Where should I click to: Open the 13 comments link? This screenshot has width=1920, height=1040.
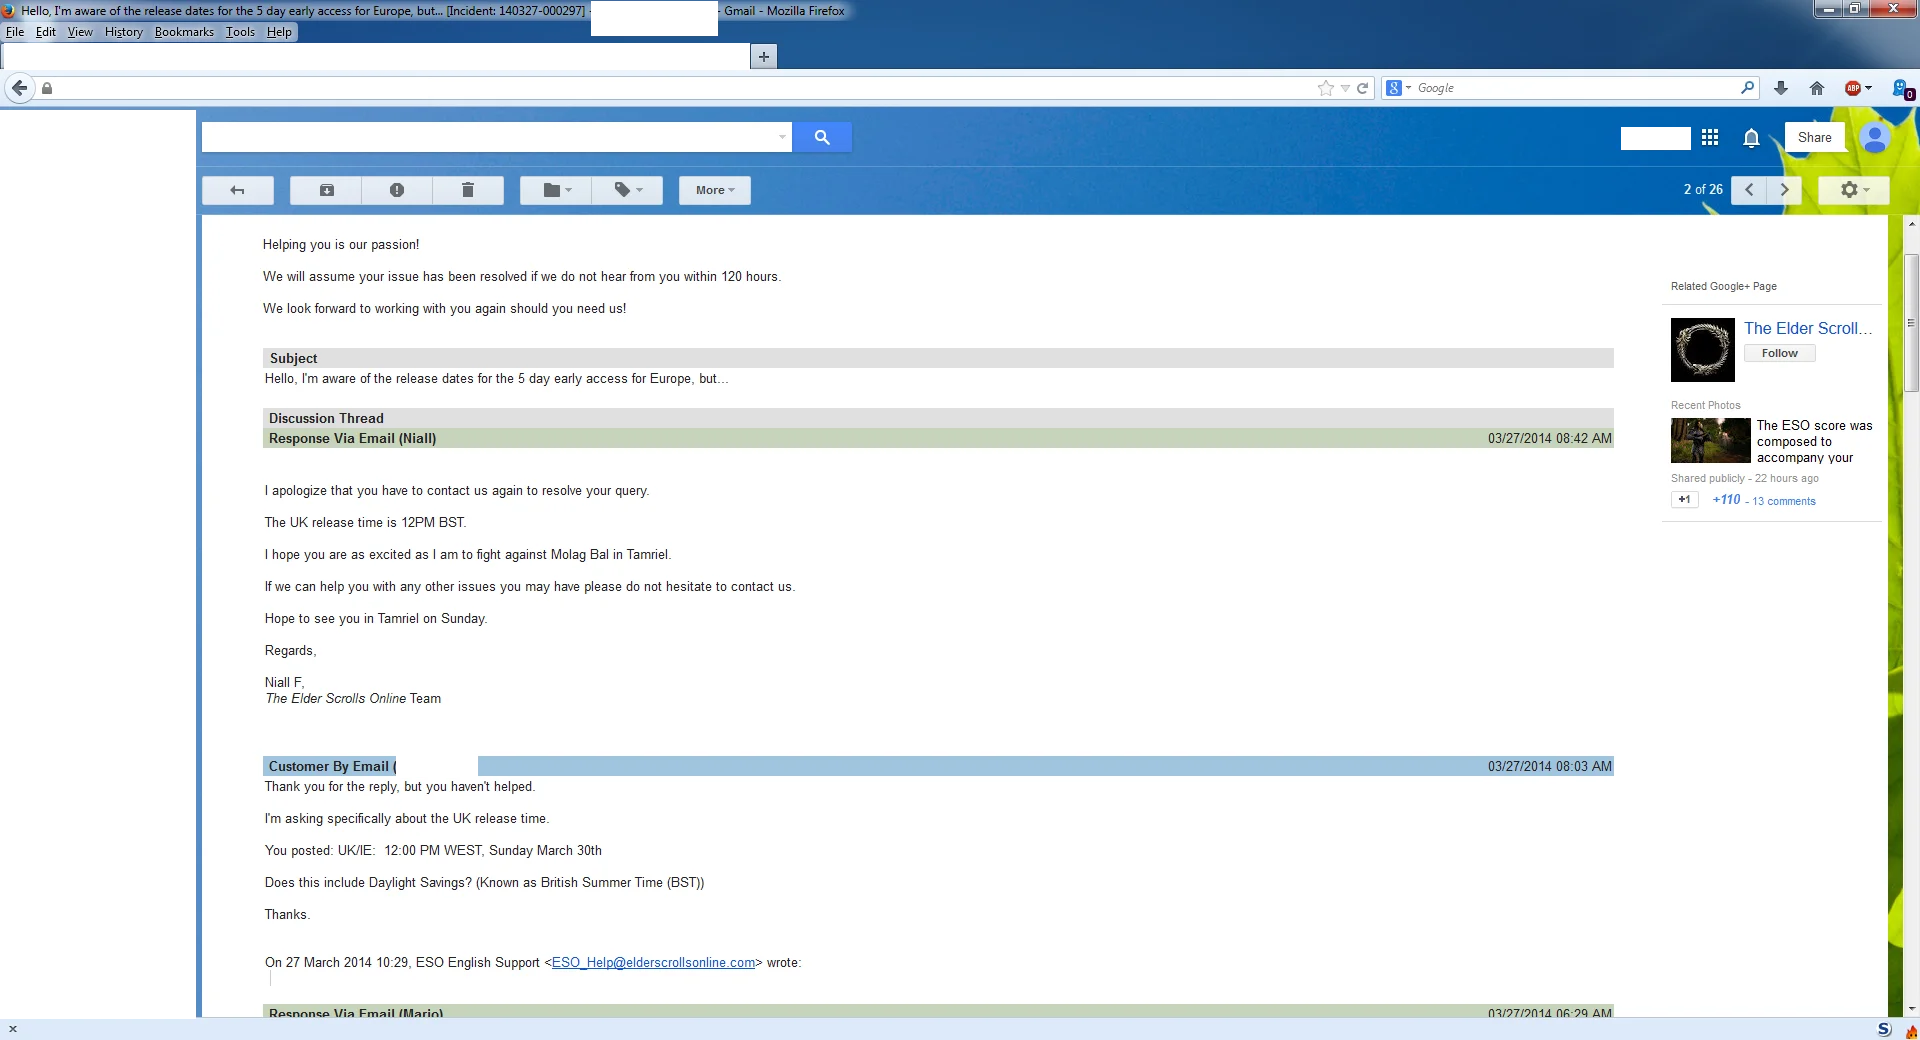pyautogui.click(x=1784, y=501)
